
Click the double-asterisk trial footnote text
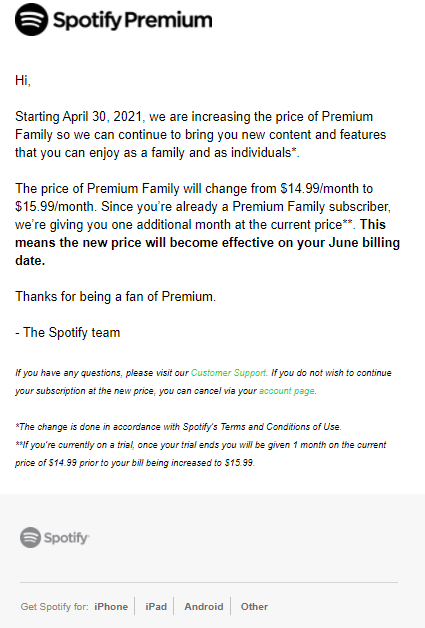(x=201, y=454)
